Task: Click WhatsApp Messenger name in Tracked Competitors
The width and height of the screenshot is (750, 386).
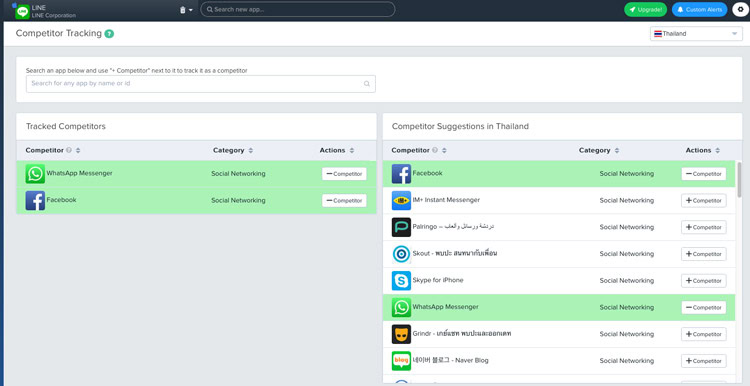Action: pyautogui.click(x=79, y=173)
